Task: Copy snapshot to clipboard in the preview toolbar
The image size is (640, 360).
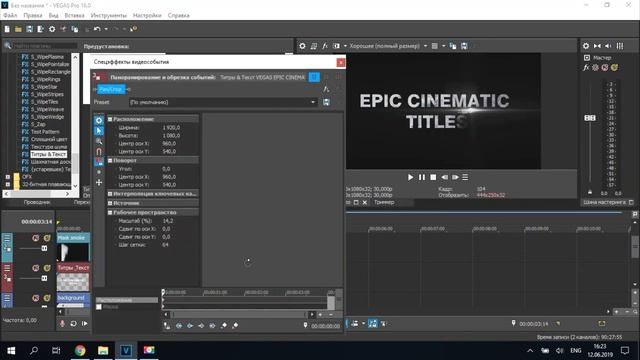Action: click(453, 46)
